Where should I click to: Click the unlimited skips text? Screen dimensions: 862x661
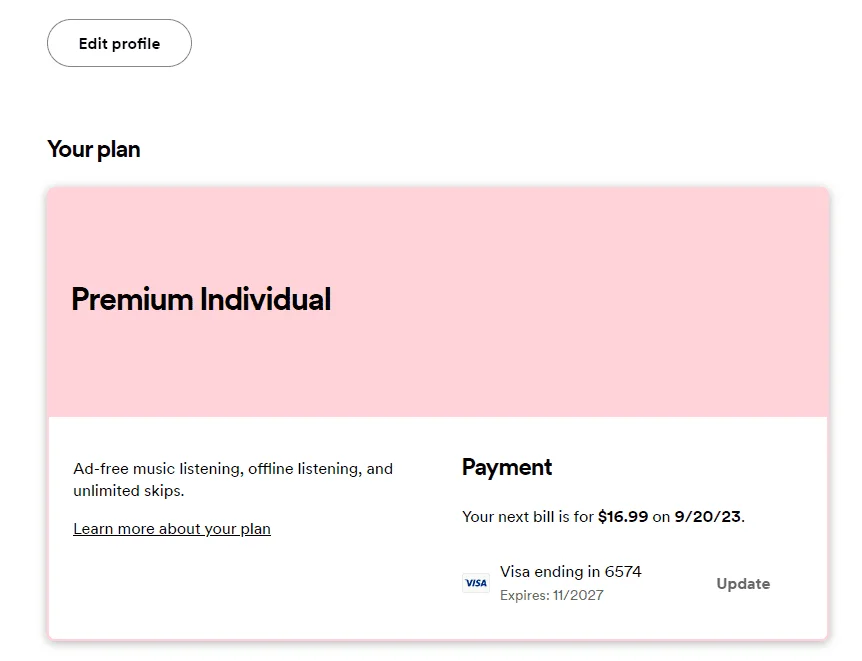(x=129, y=491)
